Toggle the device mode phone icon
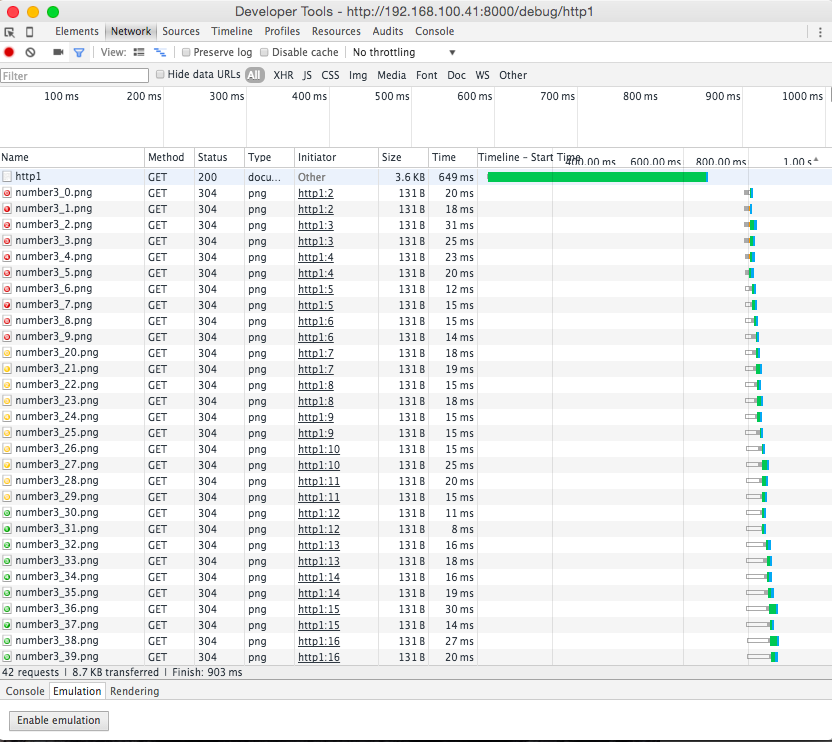This screenshot has width=832, height=742. [x=30, y=32]
